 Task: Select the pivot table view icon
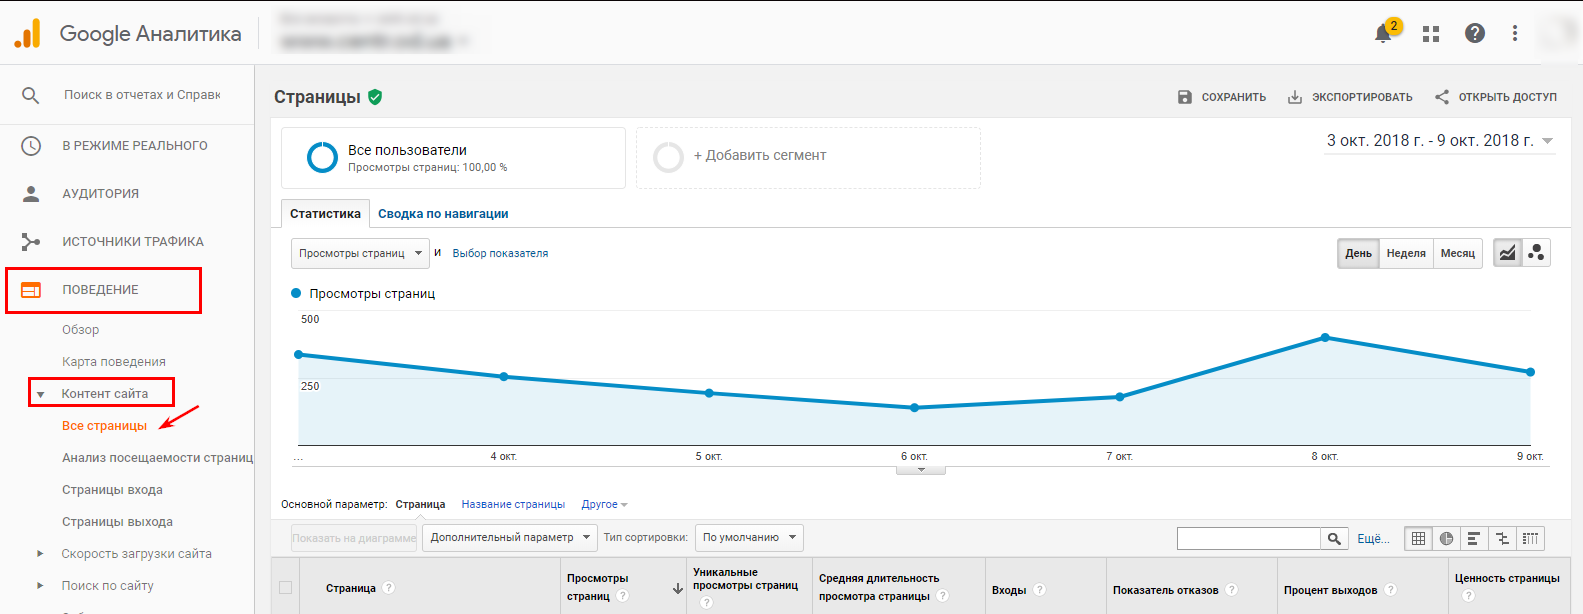coord(1530,538)
